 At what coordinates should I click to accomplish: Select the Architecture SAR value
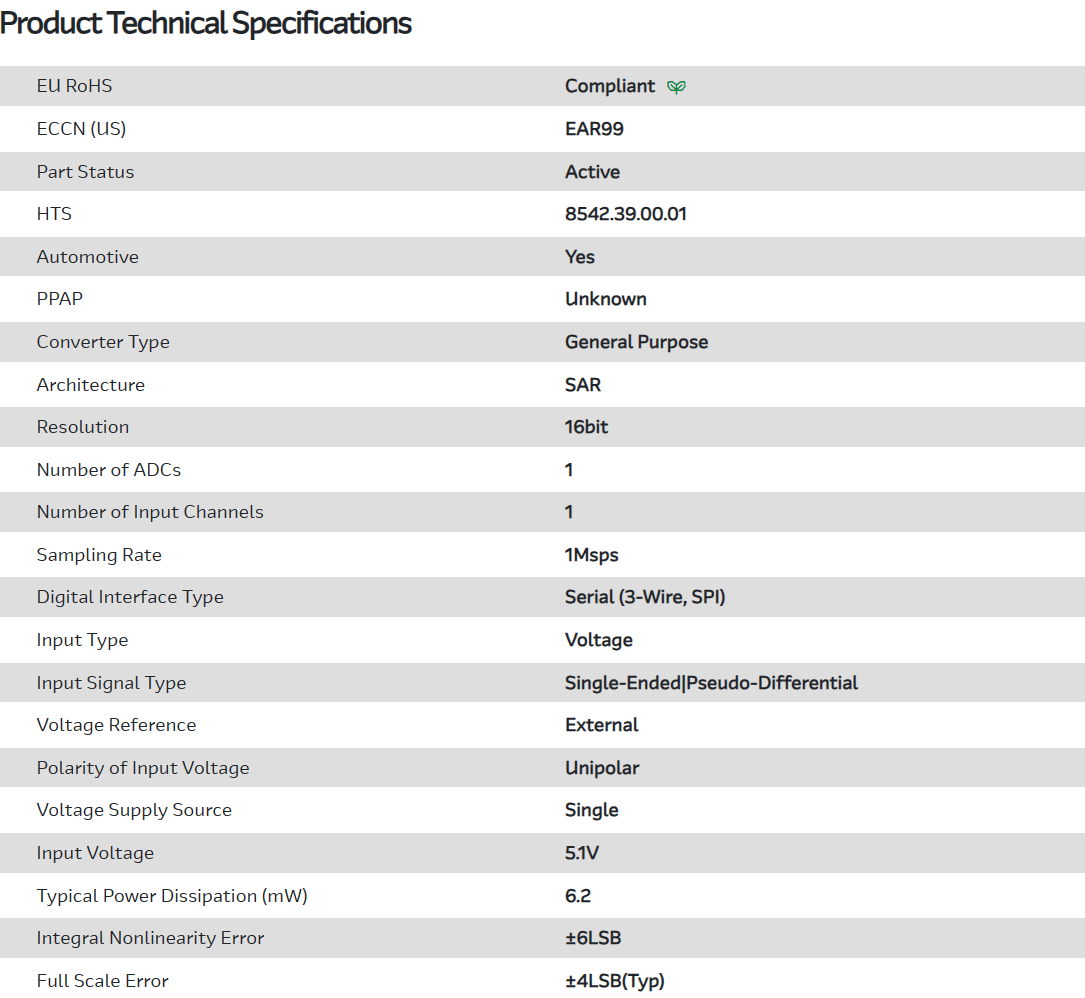pyautogui.click(x=583, y=385)
